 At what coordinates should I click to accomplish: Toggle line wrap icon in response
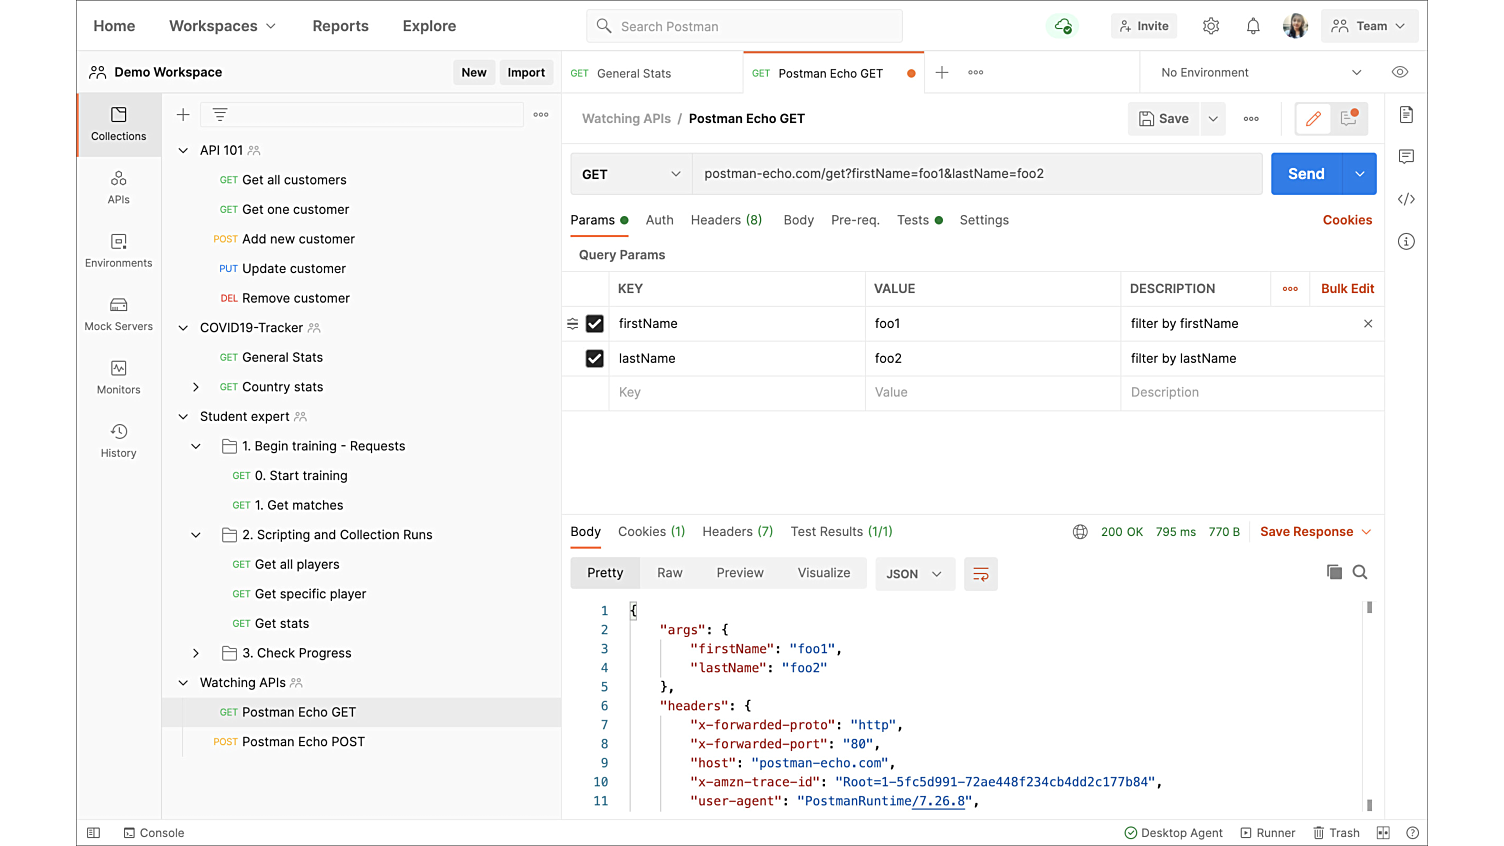point(980,574)
